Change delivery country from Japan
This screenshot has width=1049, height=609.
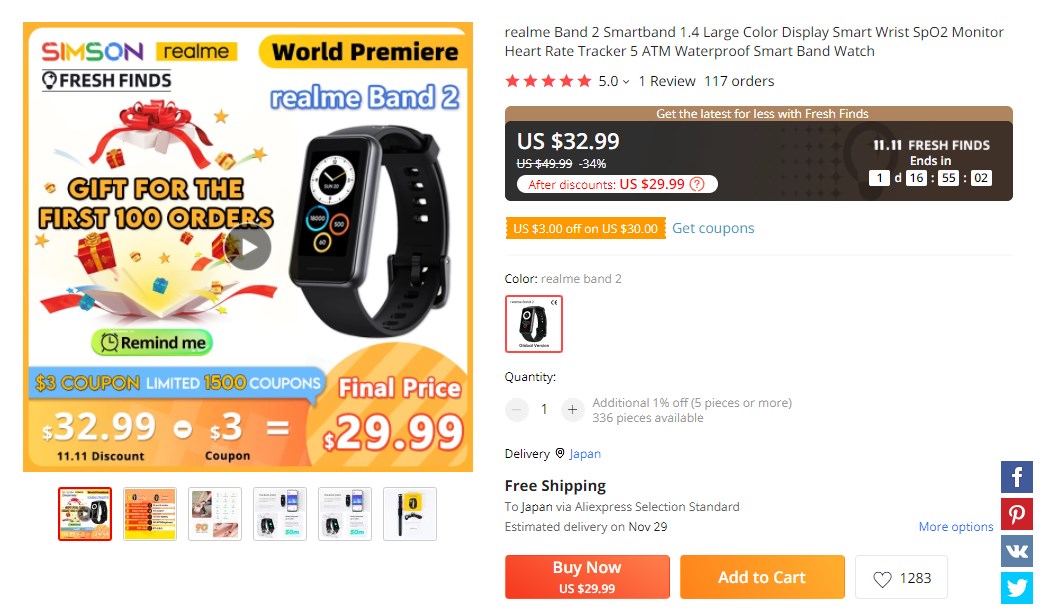585,454
